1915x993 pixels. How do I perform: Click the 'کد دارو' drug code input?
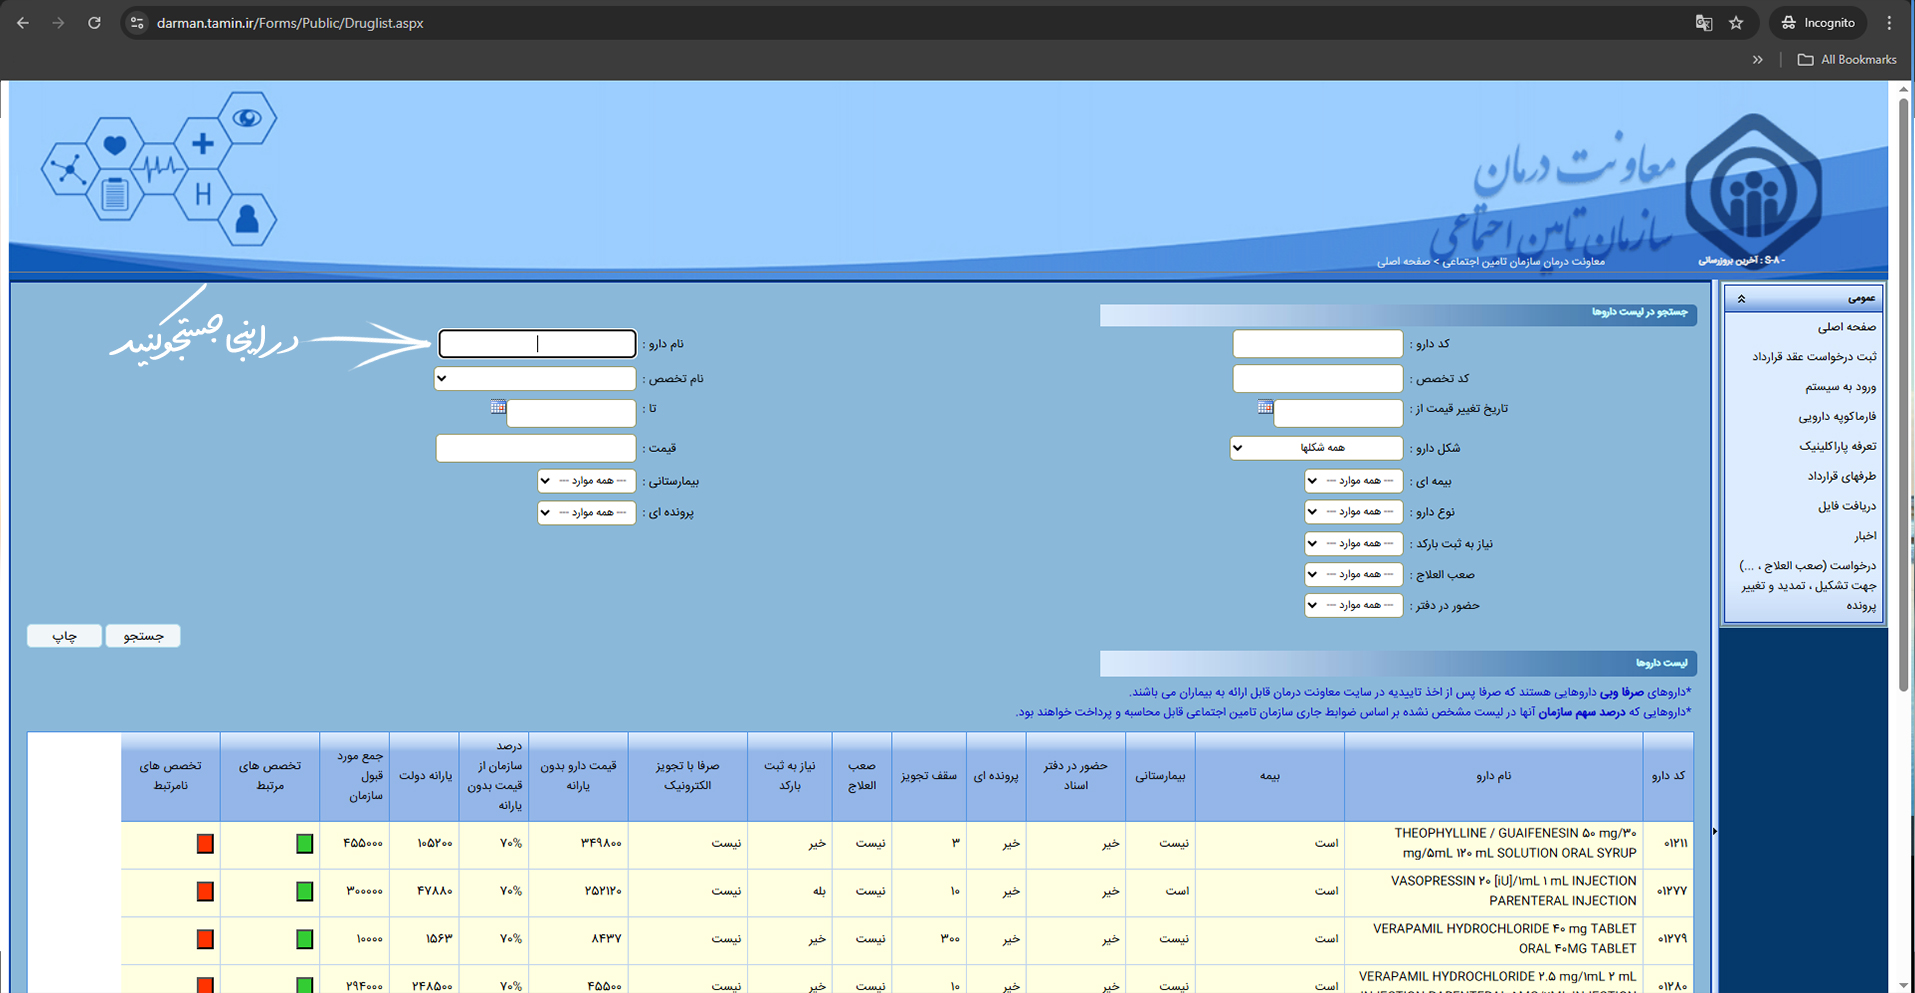point(1317,344)
